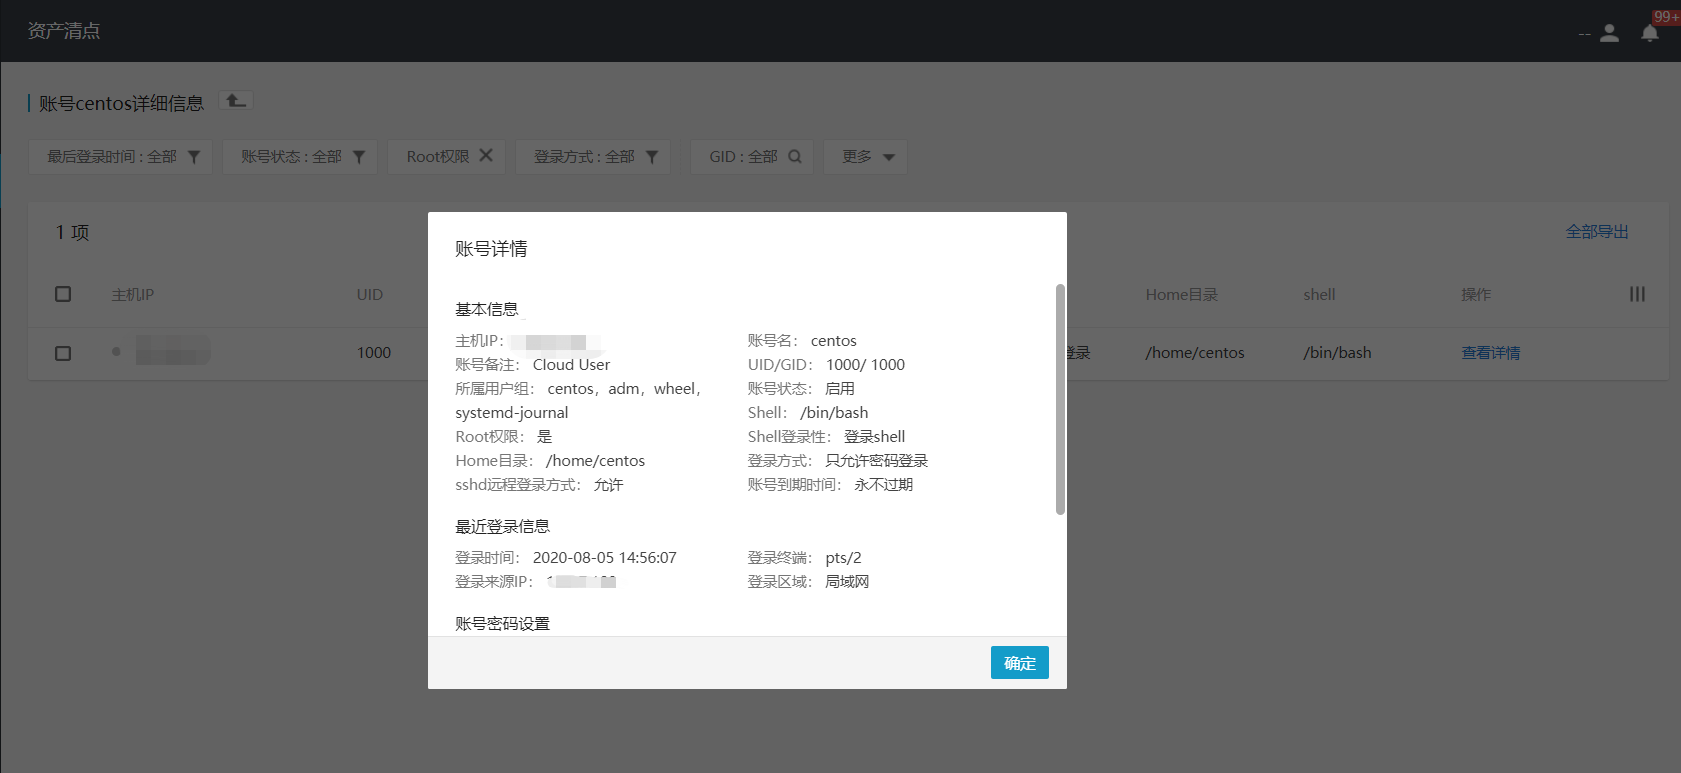Click the login time 2020-08-05 14:56:07
The height and width of the screenshot is (773, 1681).
(x=605, y=558)
